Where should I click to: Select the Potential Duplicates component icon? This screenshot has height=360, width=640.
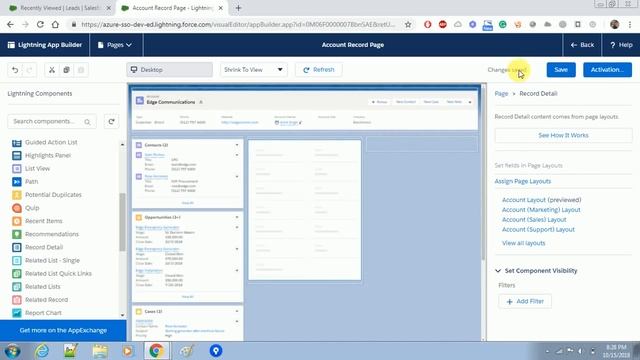click(17, 195)
